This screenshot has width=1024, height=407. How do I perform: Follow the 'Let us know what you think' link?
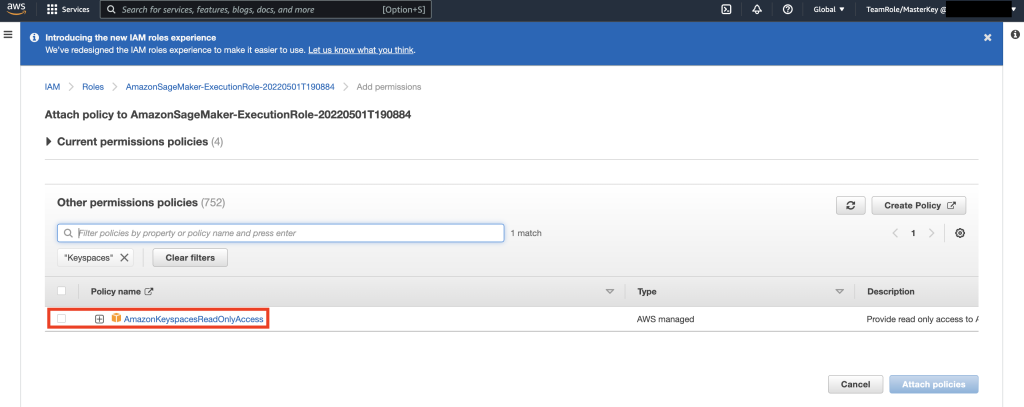(x=360, y=50)
